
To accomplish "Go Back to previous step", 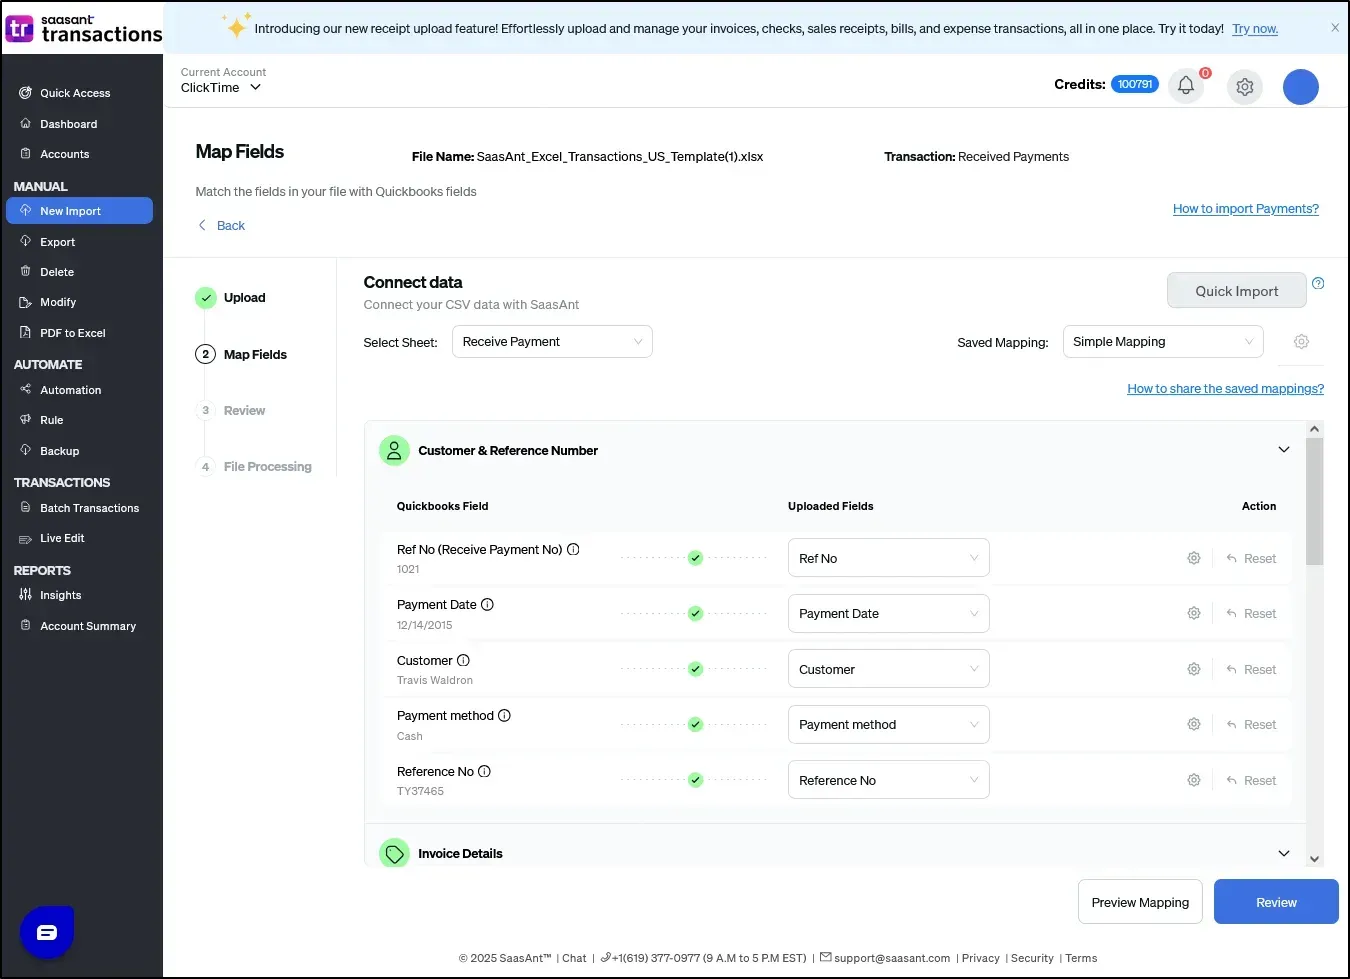I will coord(222,225).
